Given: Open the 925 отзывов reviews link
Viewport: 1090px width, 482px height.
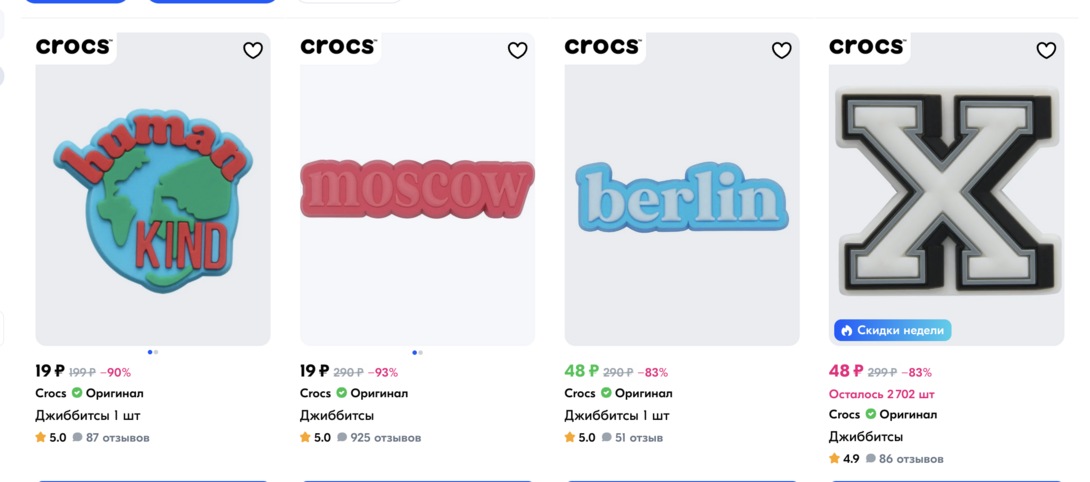Looking at the screenshot, I should [x=378, y=438].
